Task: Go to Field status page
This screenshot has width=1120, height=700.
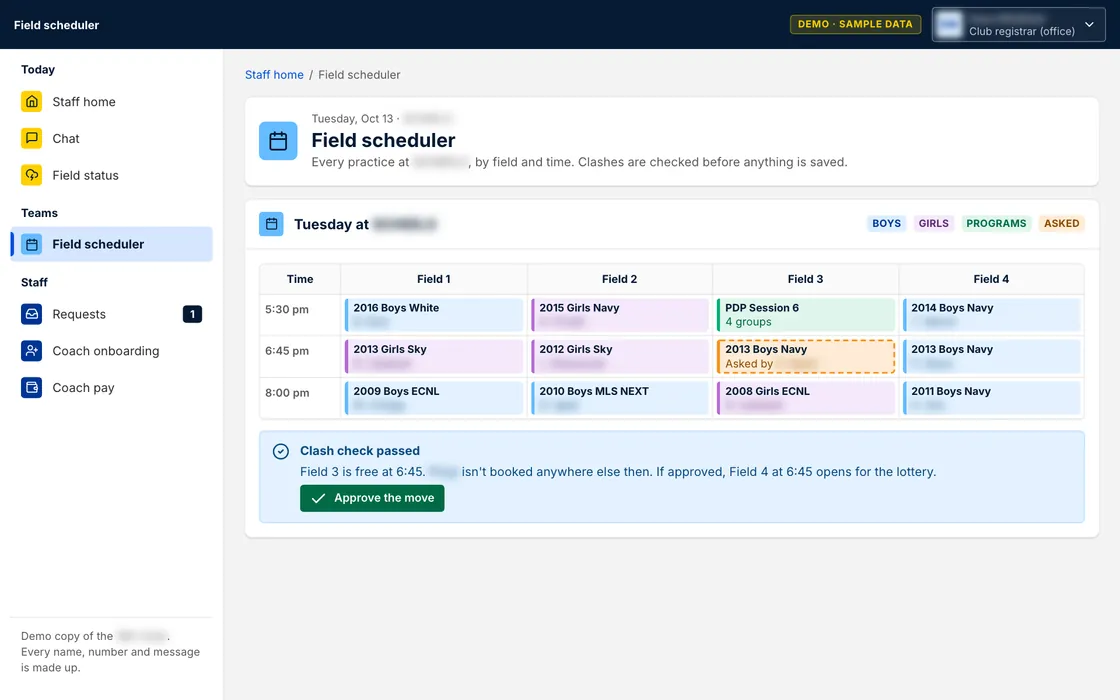Action: [x=111, y=175]
